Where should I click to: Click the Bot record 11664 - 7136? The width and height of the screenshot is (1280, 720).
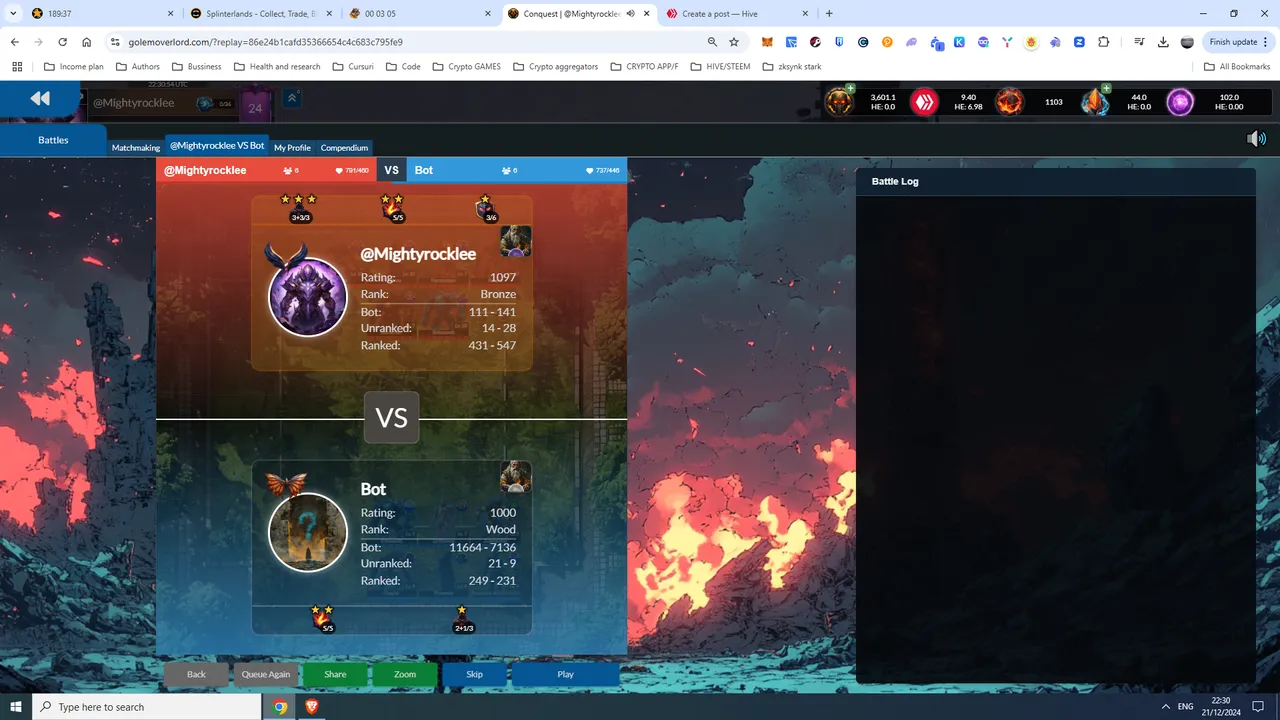tap(483, 547)
